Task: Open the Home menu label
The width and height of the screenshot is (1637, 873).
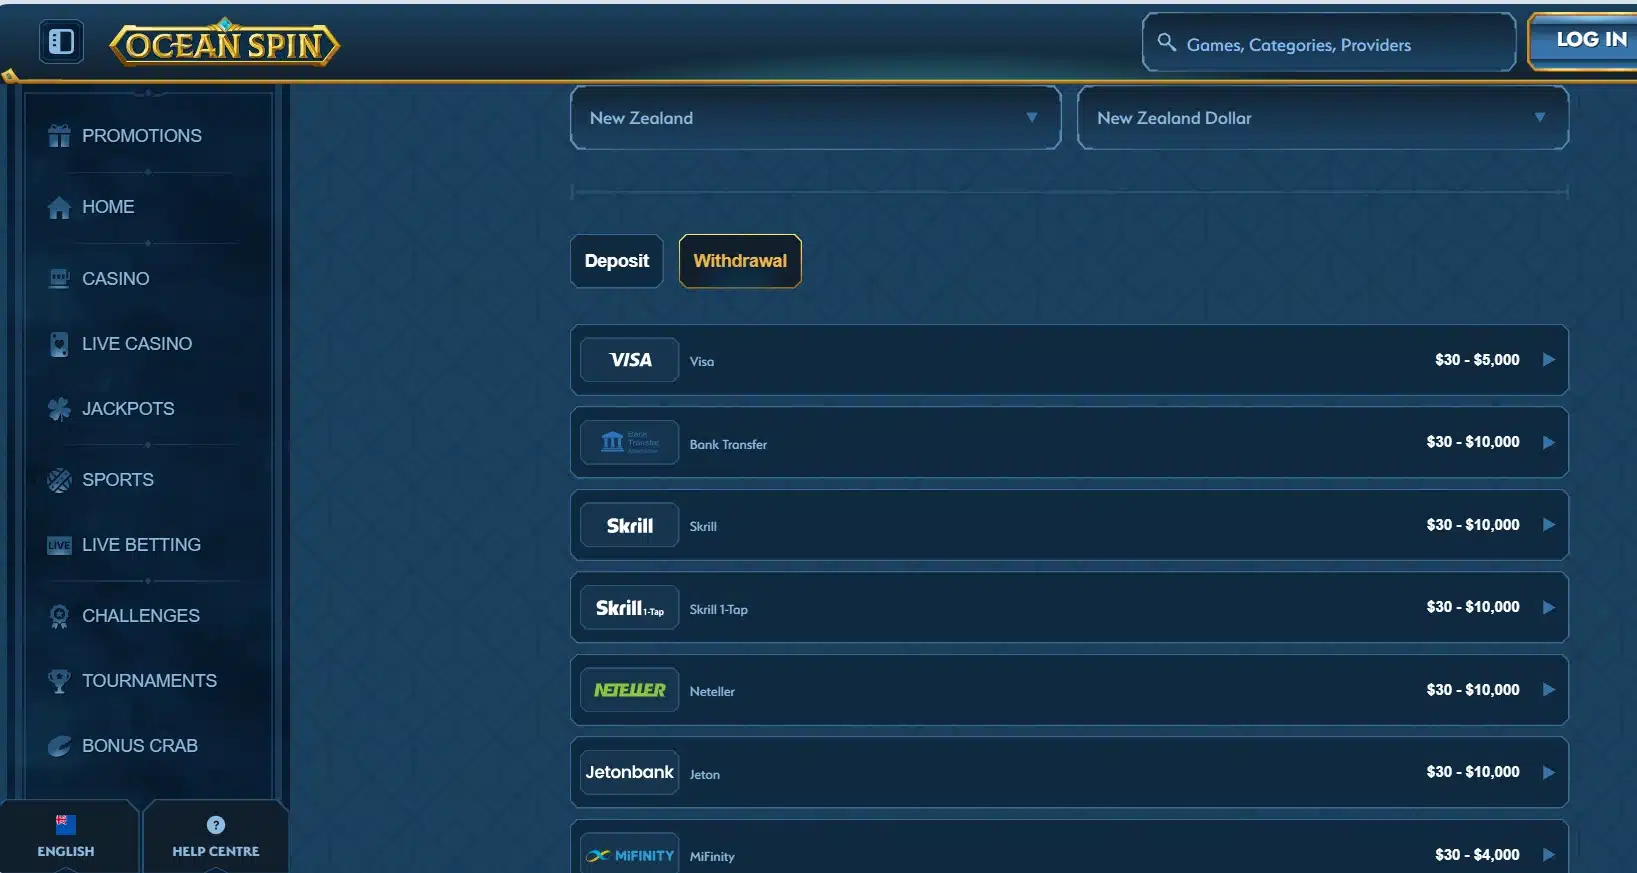Action: (108, 207)
